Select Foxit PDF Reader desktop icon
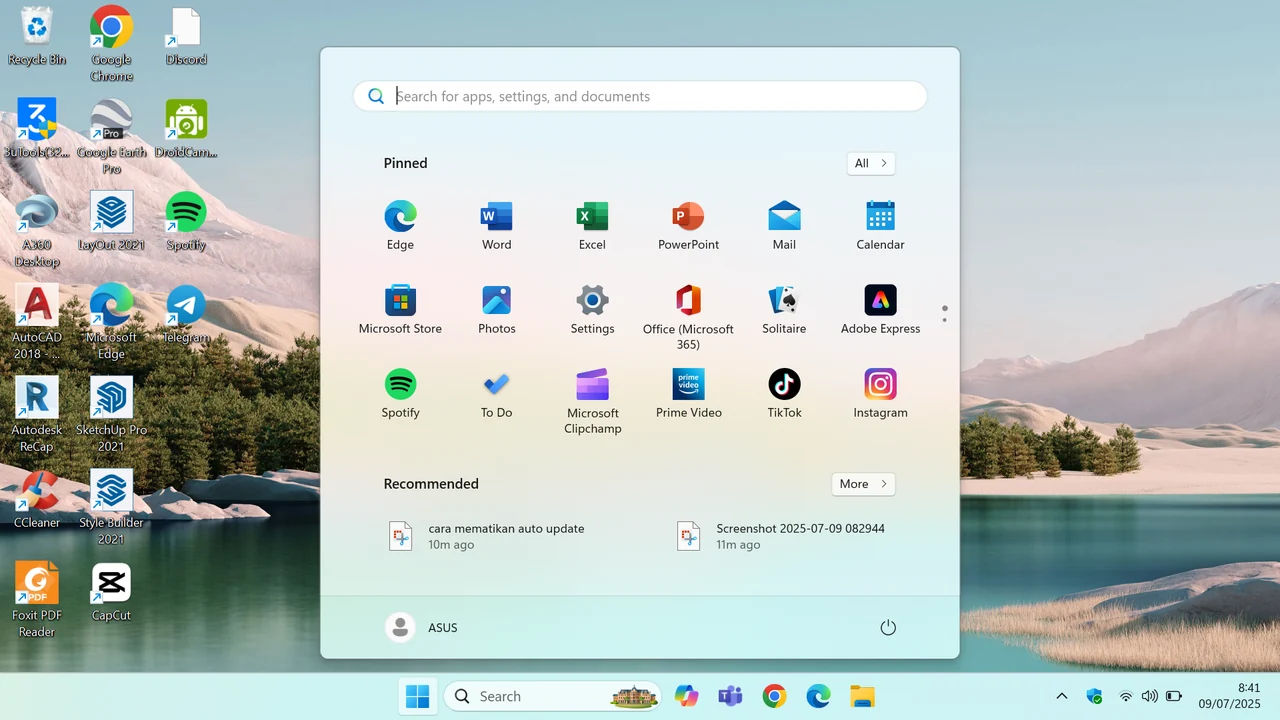This screenshot has height=720, width=1280. click(37, 599)
